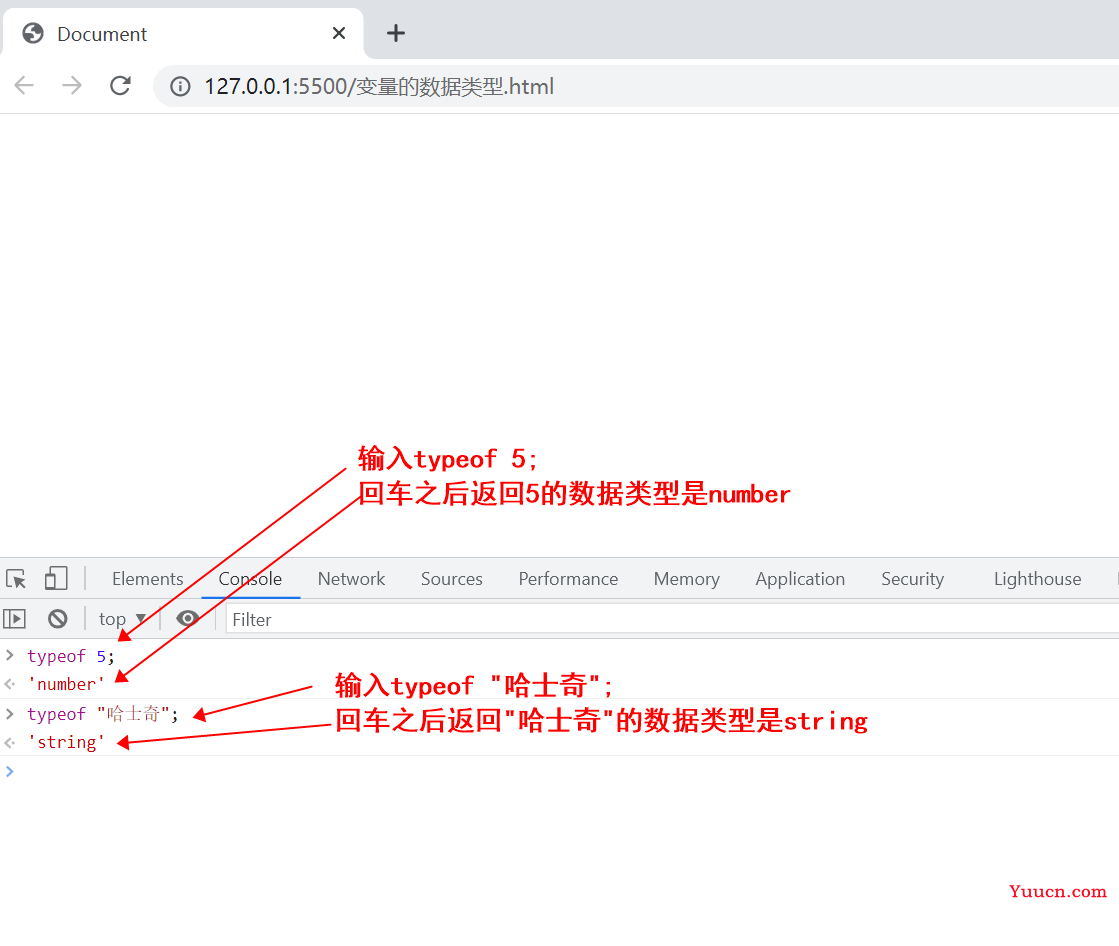Open a new tab with the plus icon

(x=395, y=33)
